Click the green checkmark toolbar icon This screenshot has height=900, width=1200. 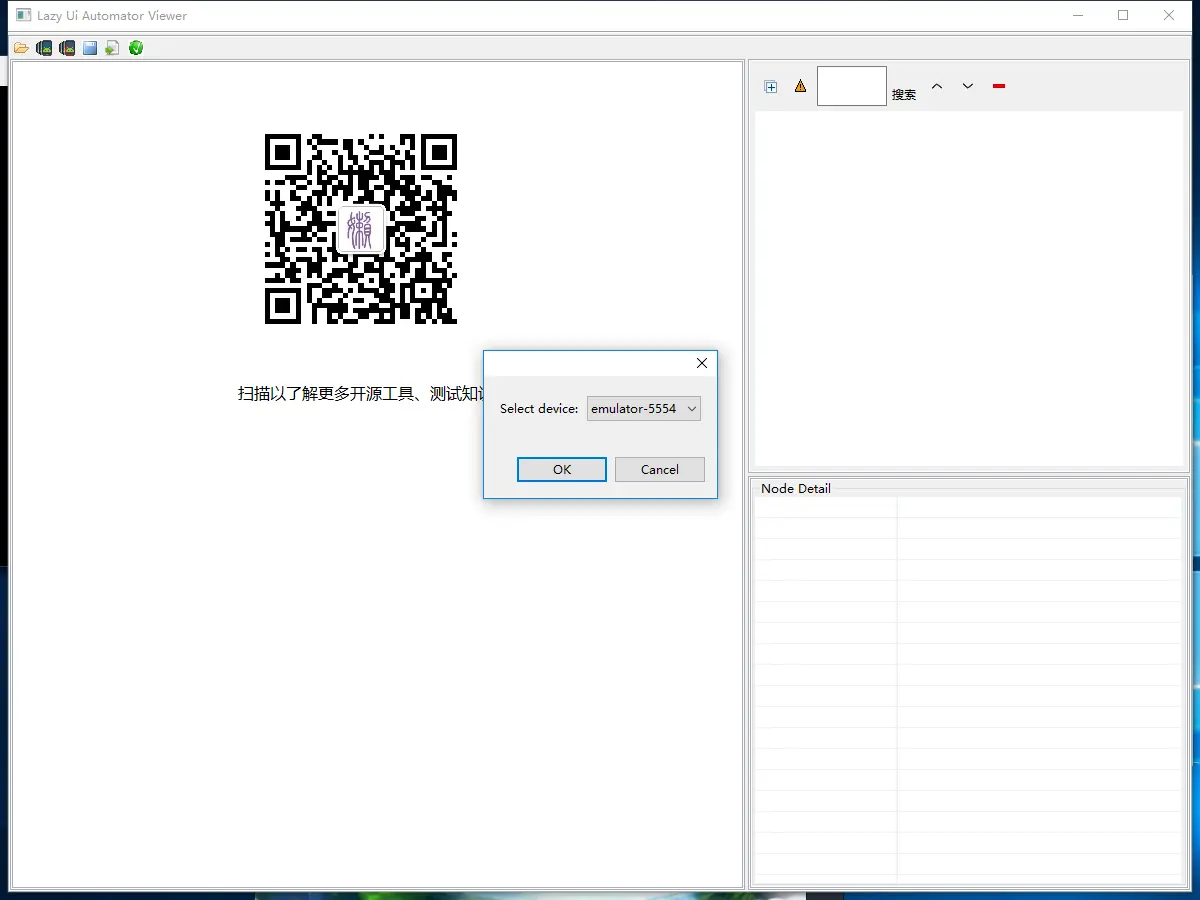pyautogui.click(x=136, y=48)
